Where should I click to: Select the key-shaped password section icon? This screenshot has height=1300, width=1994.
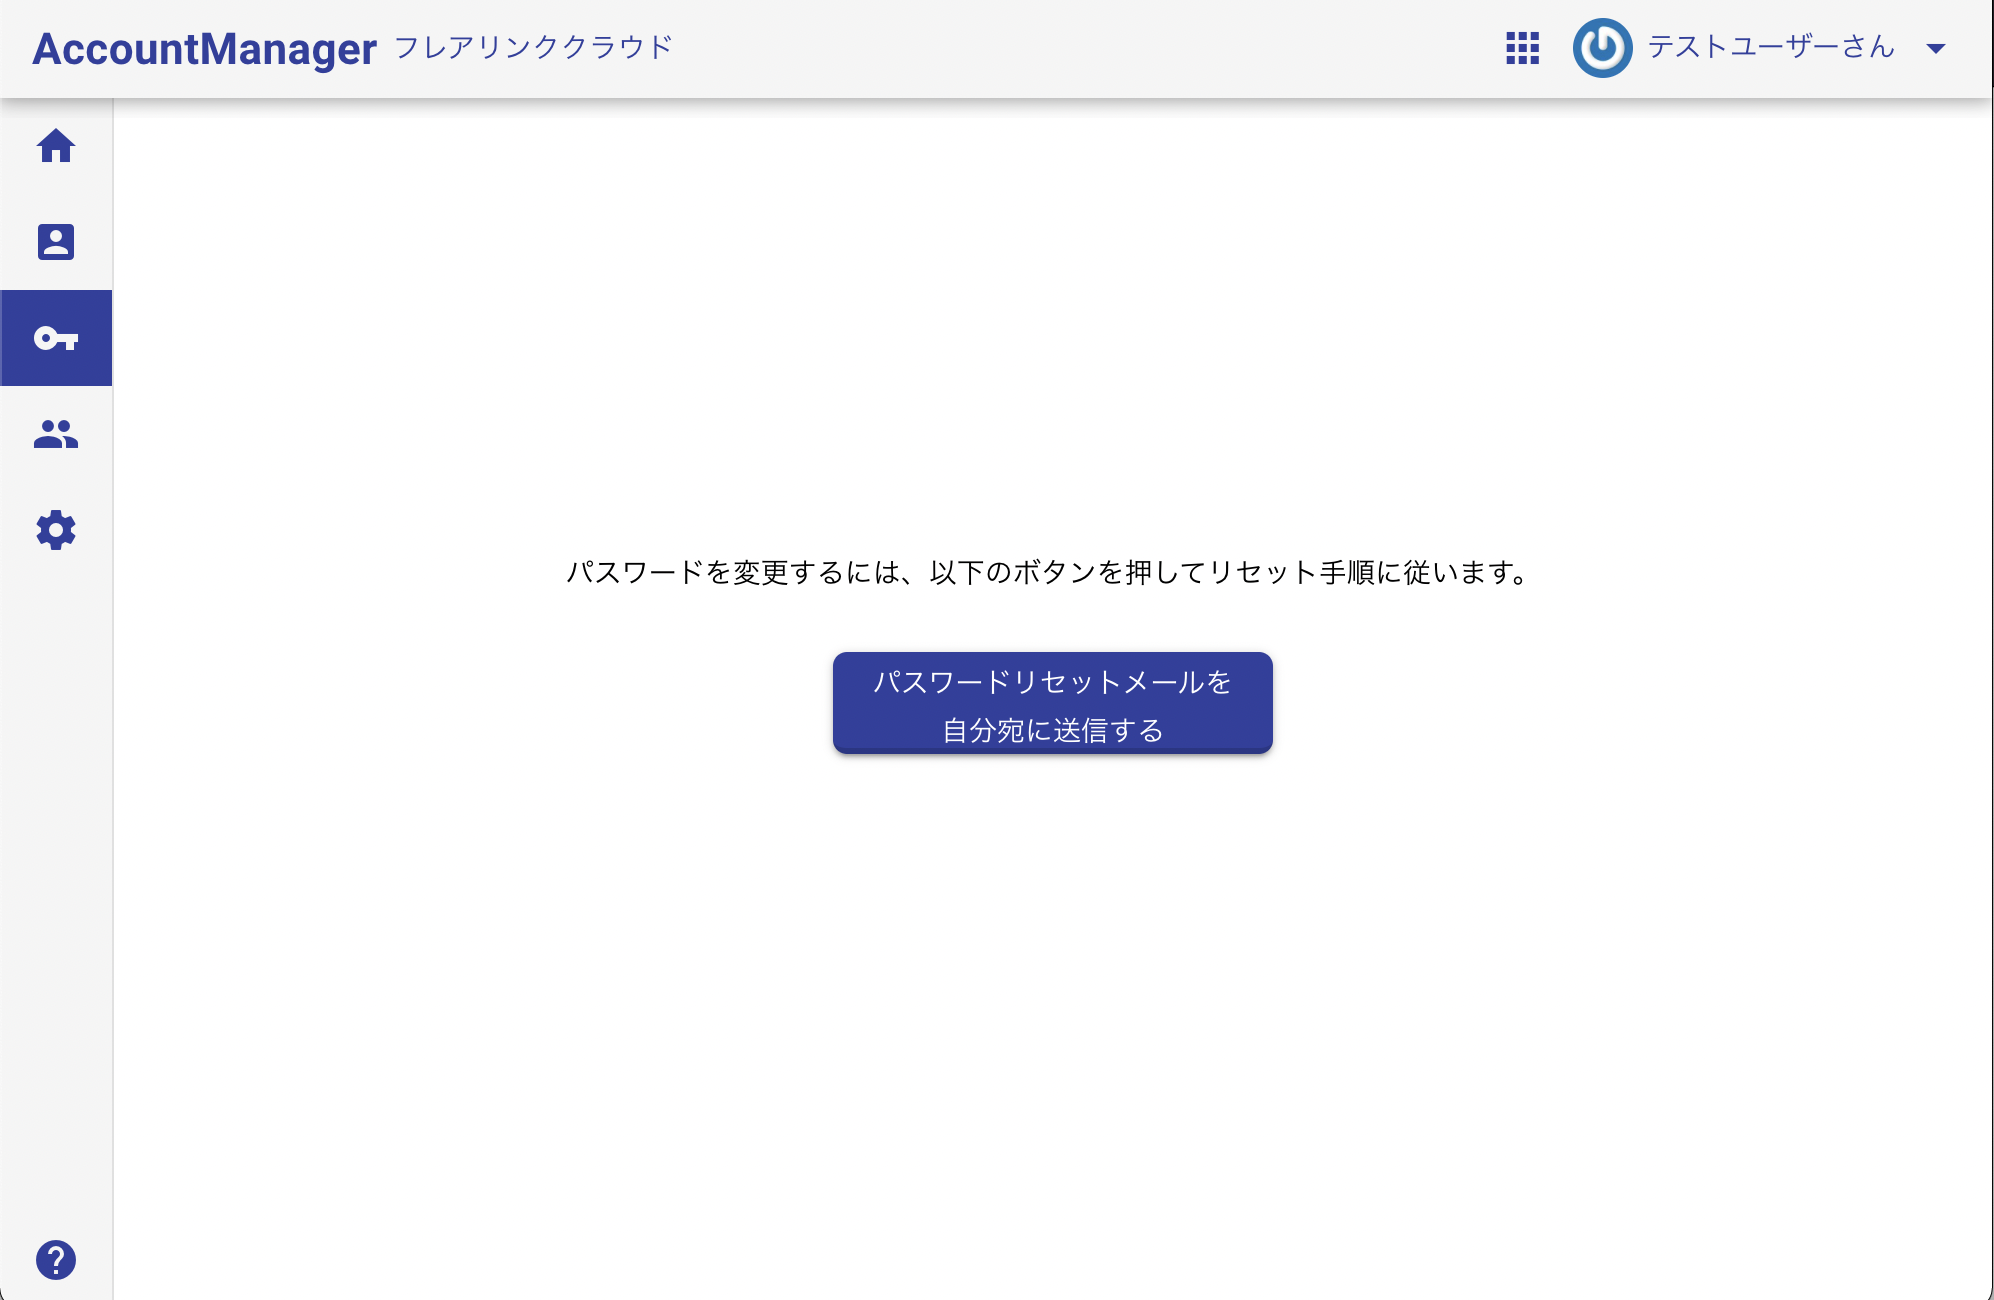click(57, 338)
